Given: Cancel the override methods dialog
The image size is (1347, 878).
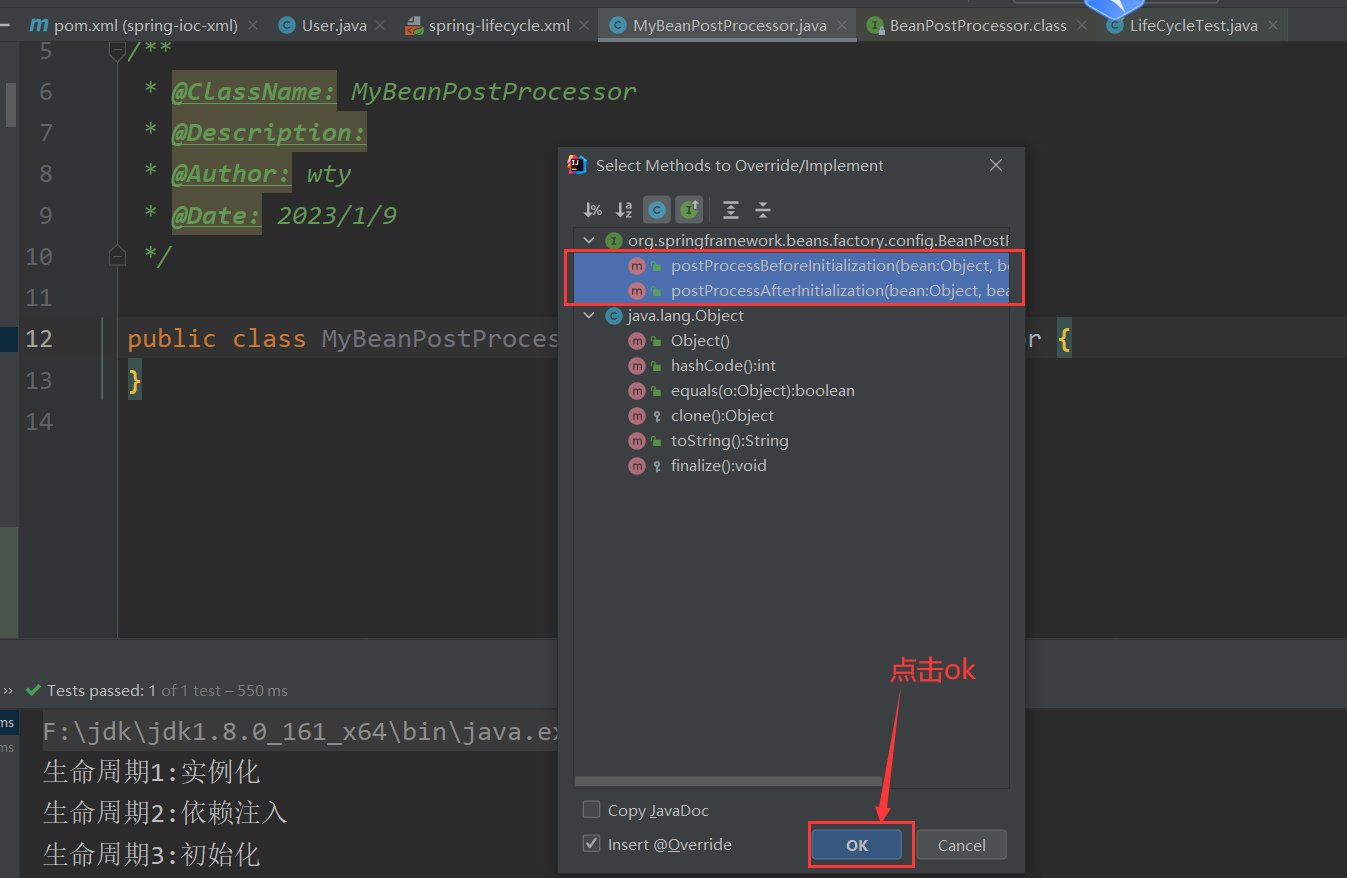Looking at the screenshot, I should [x=962, y=845].
